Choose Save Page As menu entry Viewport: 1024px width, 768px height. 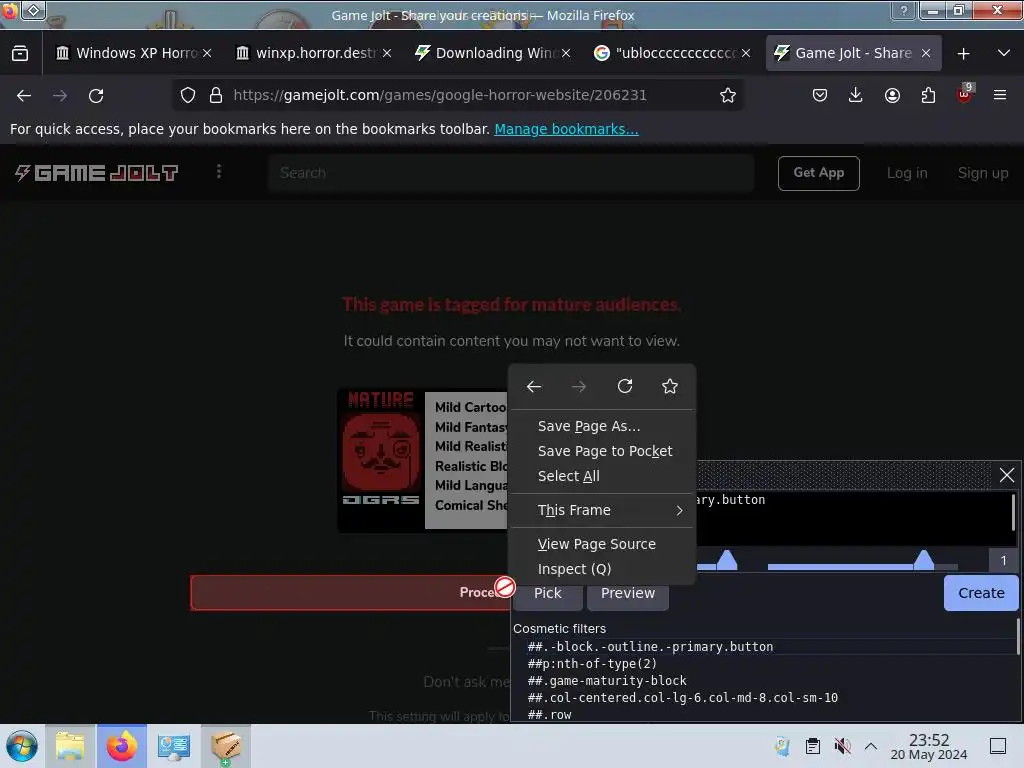[603, 426]
